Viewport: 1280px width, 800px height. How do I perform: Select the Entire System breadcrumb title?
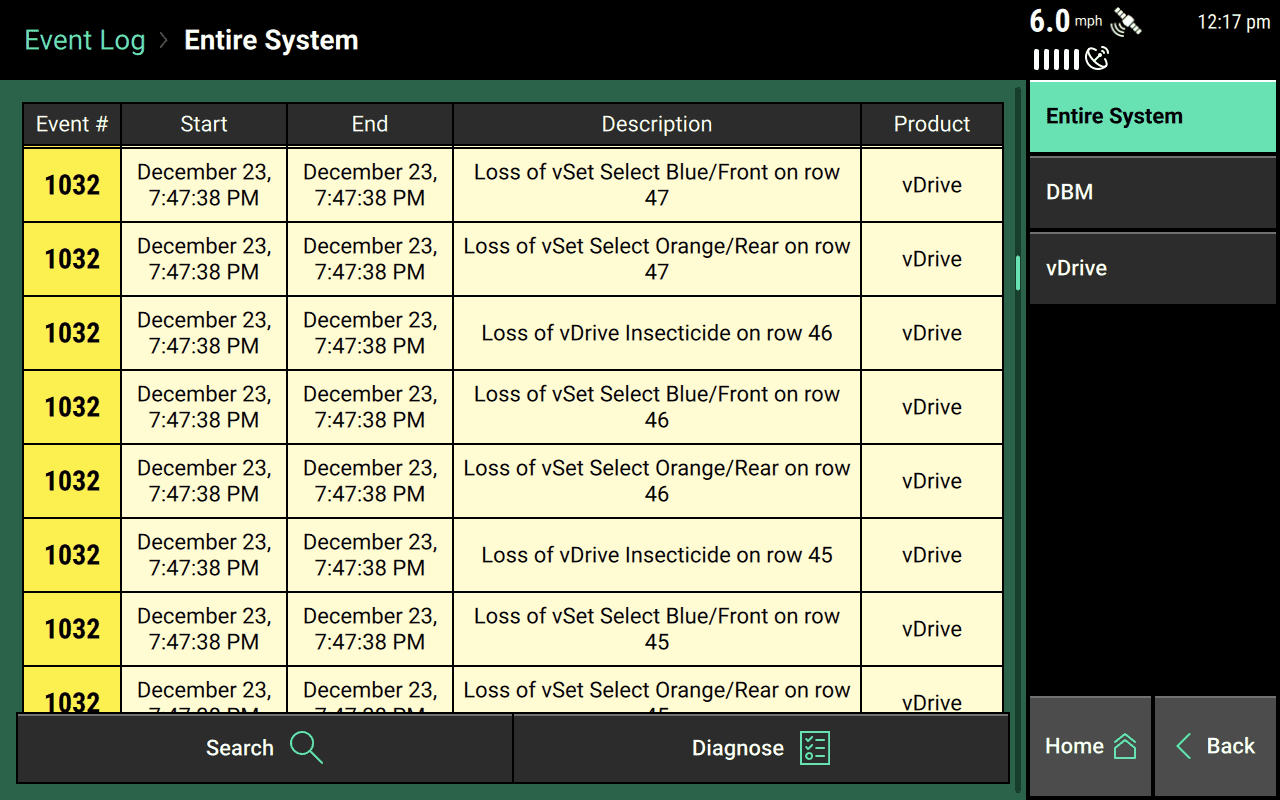click(270, 40)
